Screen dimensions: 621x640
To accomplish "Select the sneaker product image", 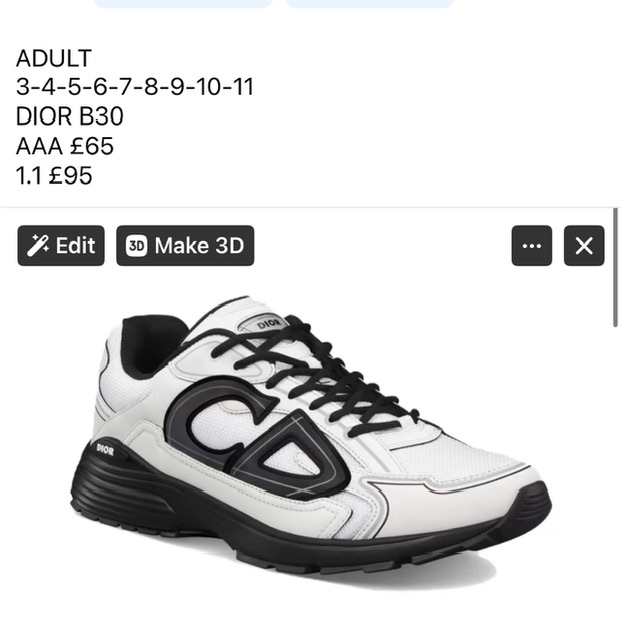I will pyautogui.click(x=311, y=441).
